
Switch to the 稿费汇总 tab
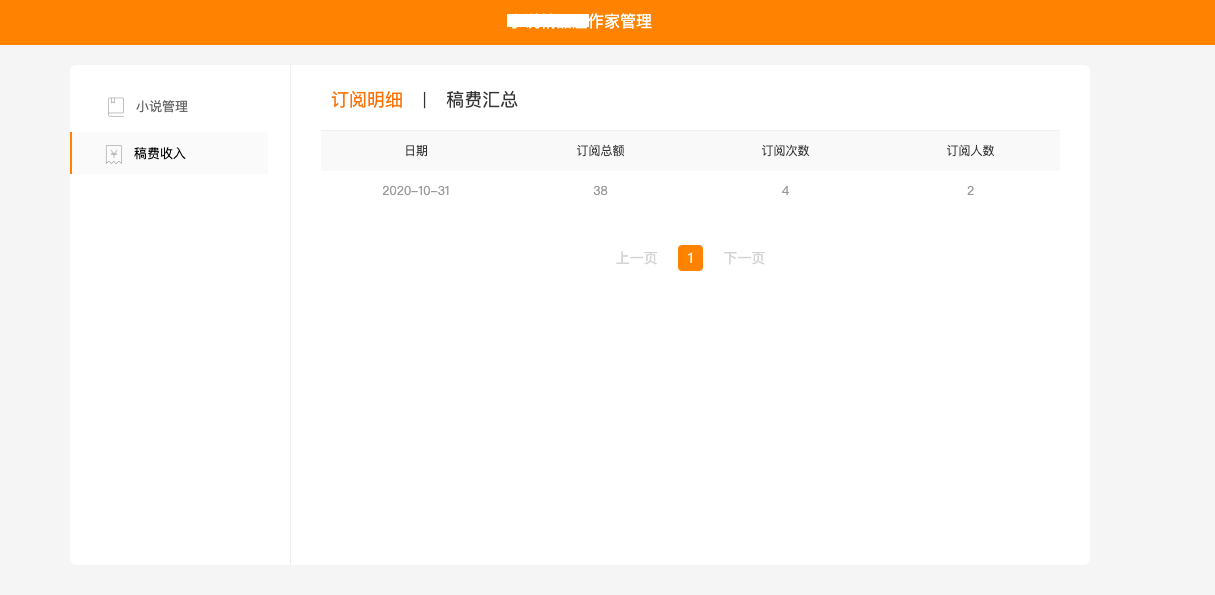pos(482,100)
